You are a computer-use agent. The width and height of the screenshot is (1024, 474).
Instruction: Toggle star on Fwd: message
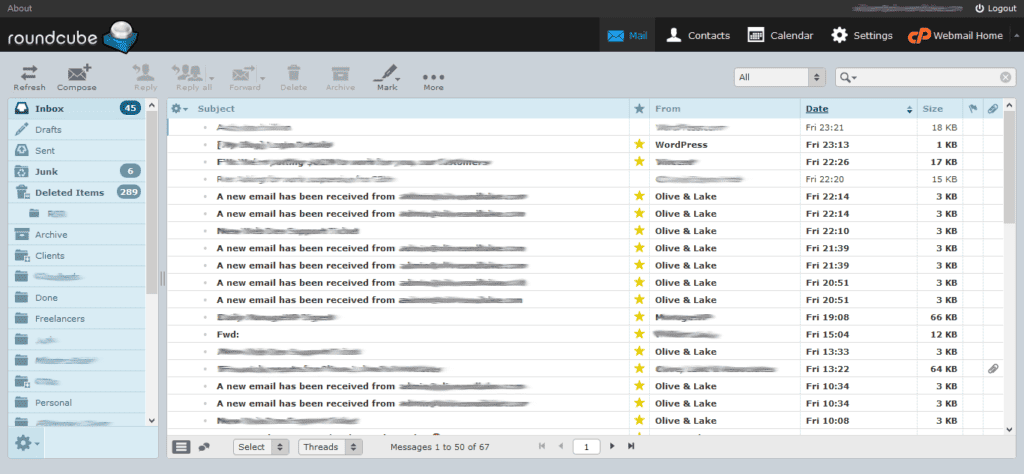click(x=639, y=335)
